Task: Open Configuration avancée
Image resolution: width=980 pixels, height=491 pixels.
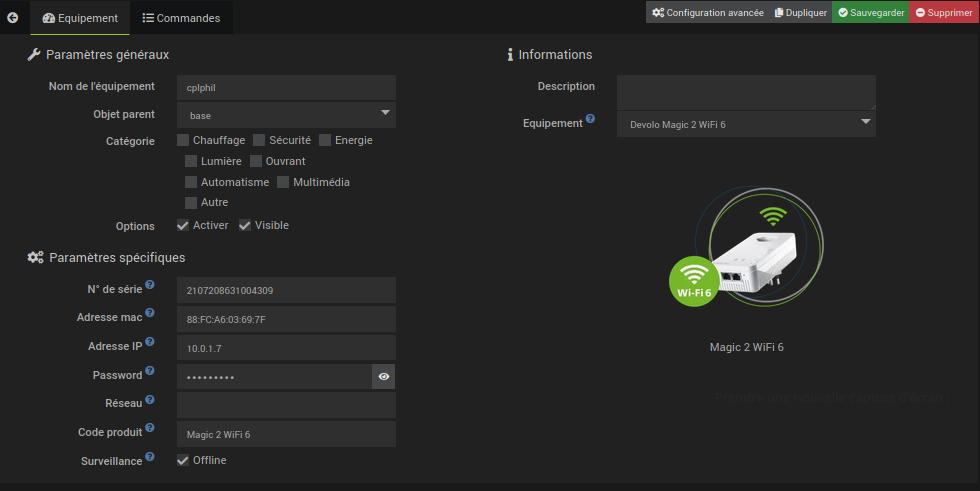Action: point(707,13)
